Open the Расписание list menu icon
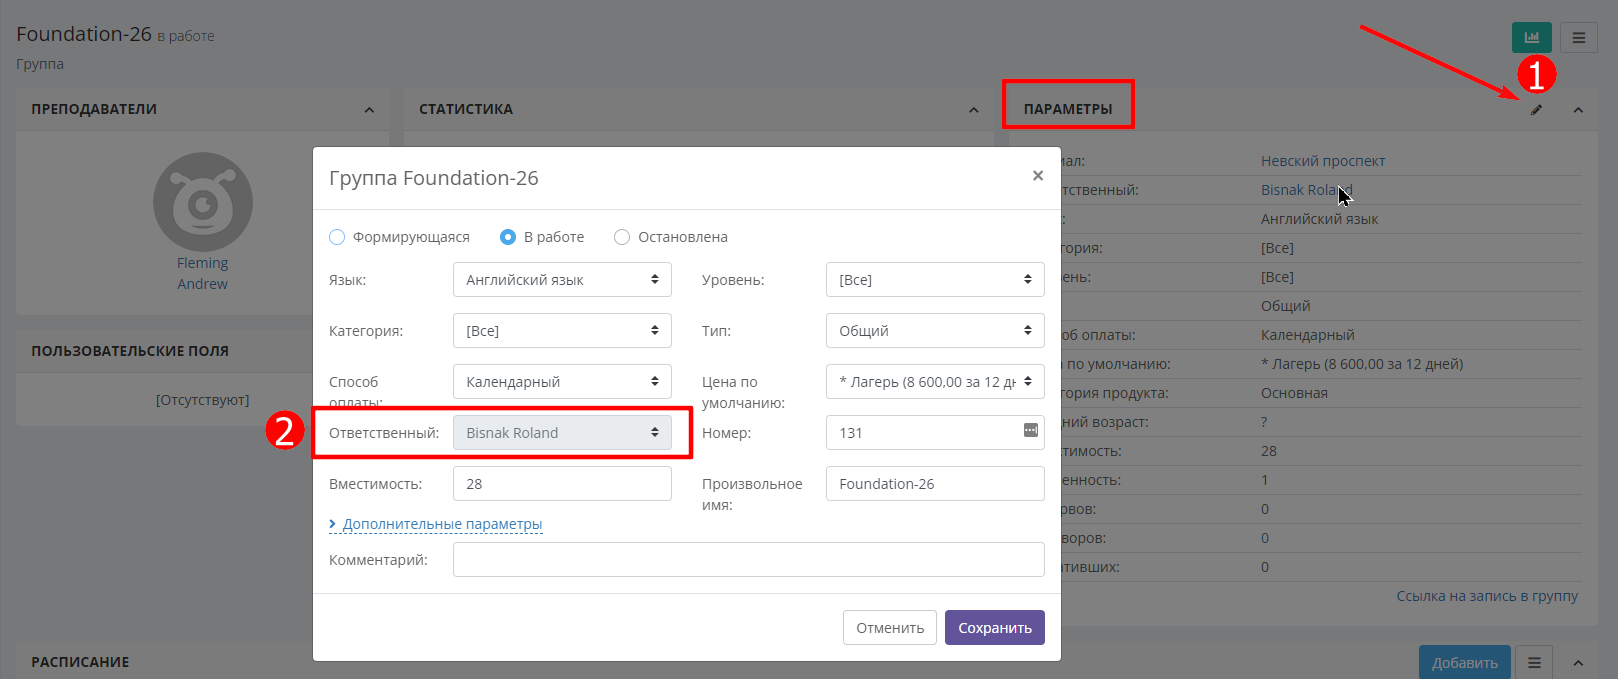 1534,662
